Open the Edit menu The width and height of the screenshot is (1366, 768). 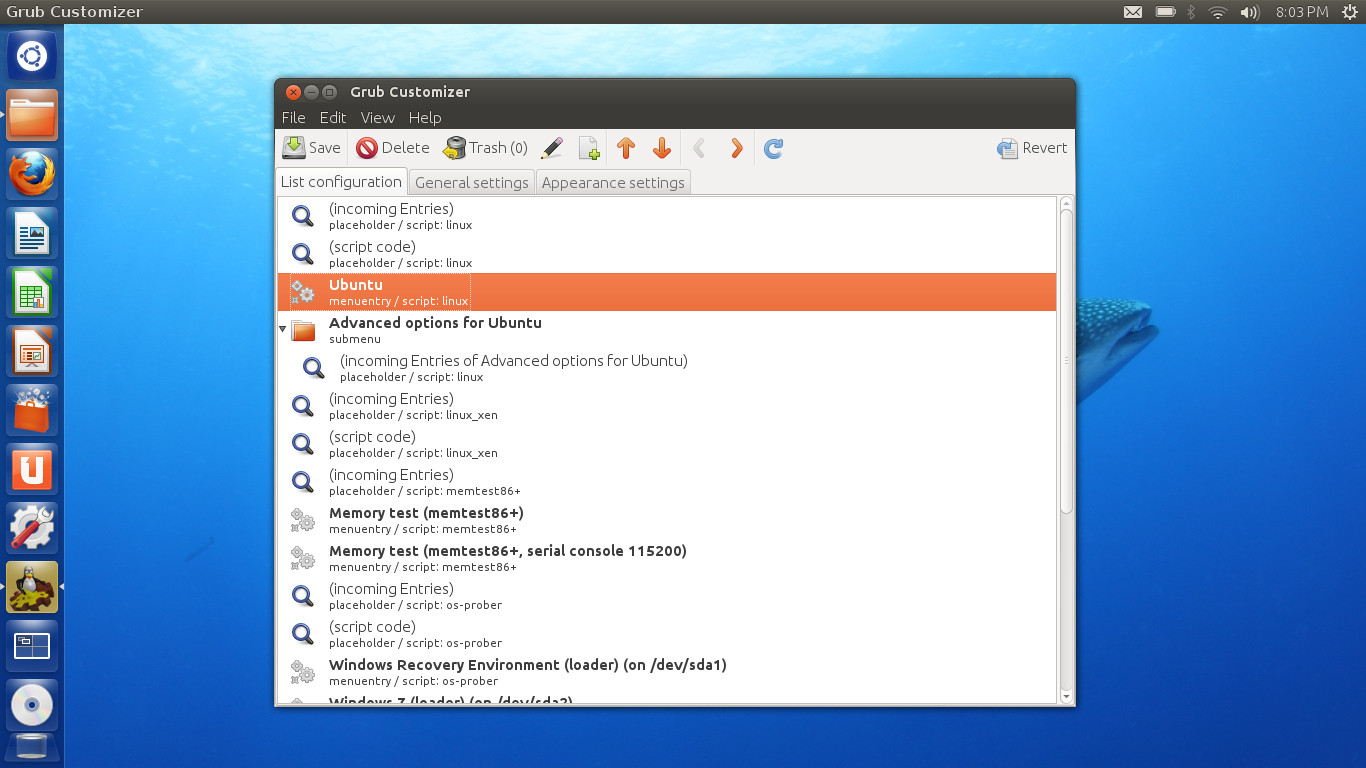click(x=333, y=117)
